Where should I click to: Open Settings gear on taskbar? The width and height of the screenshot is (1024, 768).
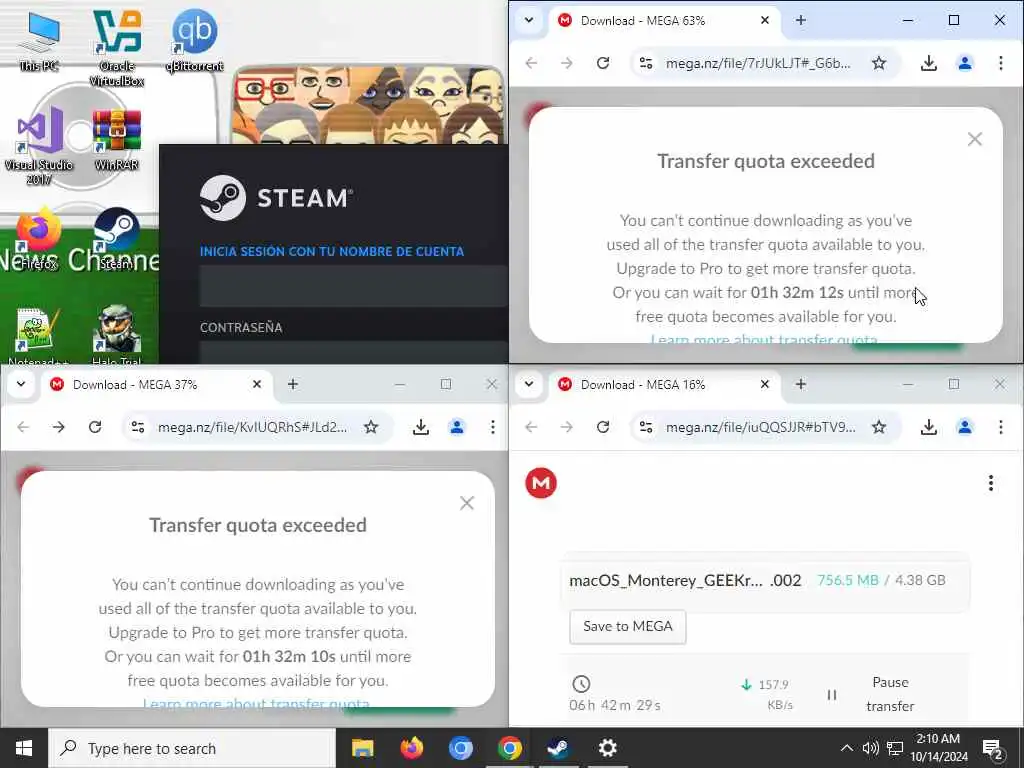click(x=607, y=748)
